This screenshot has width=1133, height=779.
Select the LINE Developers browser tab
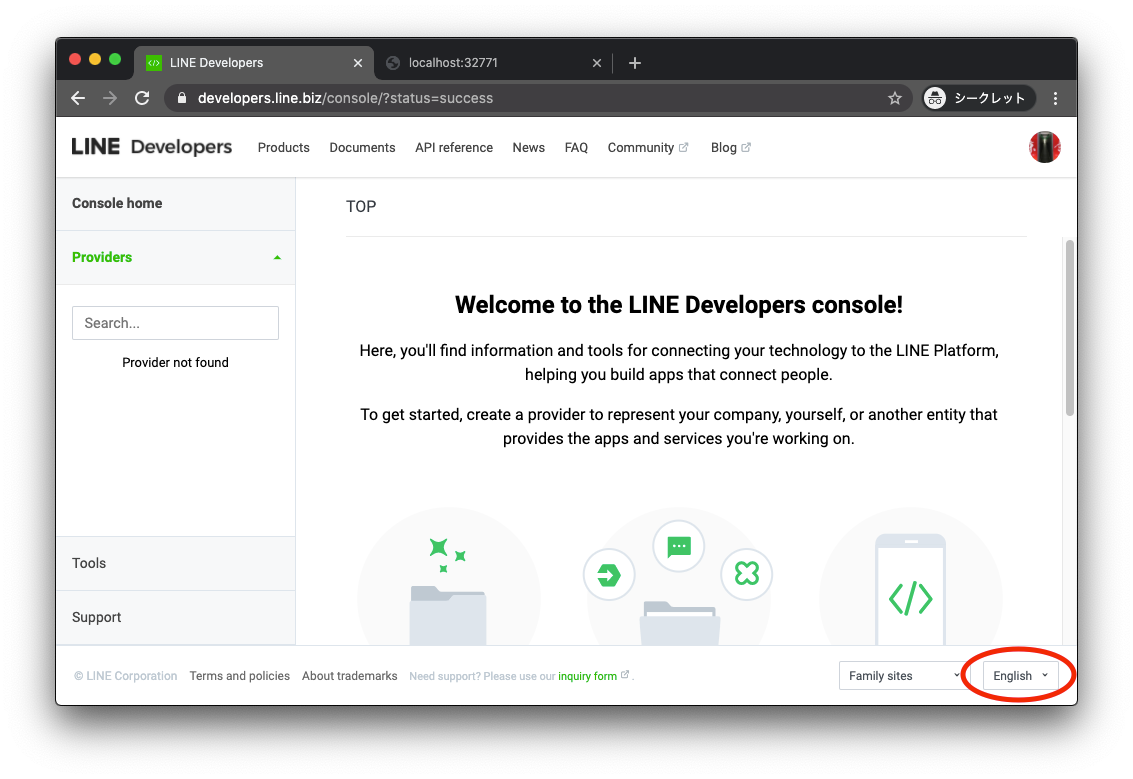point(254,63)
